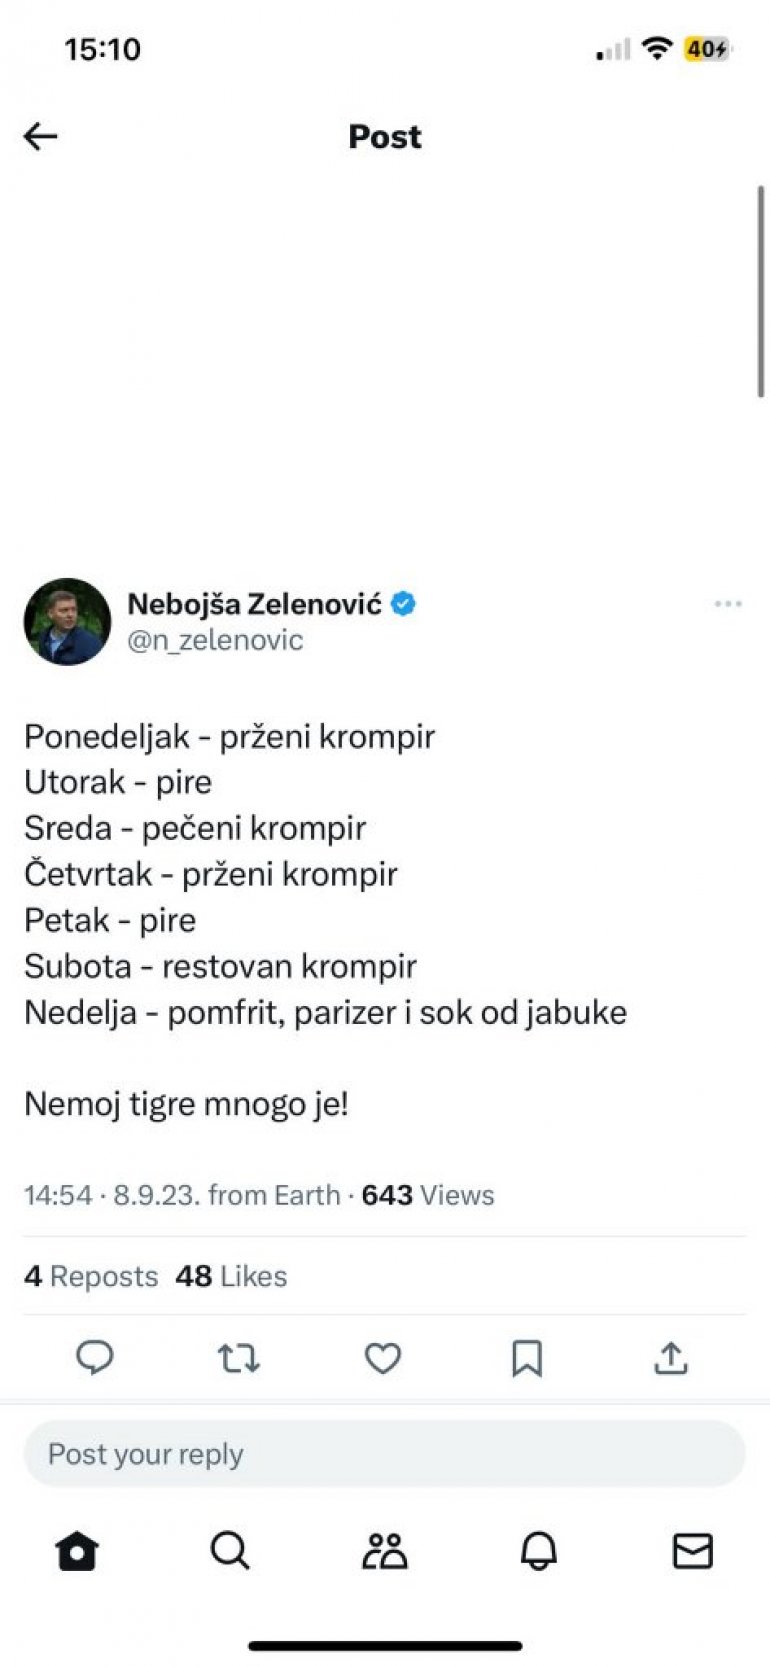Image resolution: width=770 pixels, height=1667 pixels.
Task: Open the Search tab
Action: pos(230,1551)
